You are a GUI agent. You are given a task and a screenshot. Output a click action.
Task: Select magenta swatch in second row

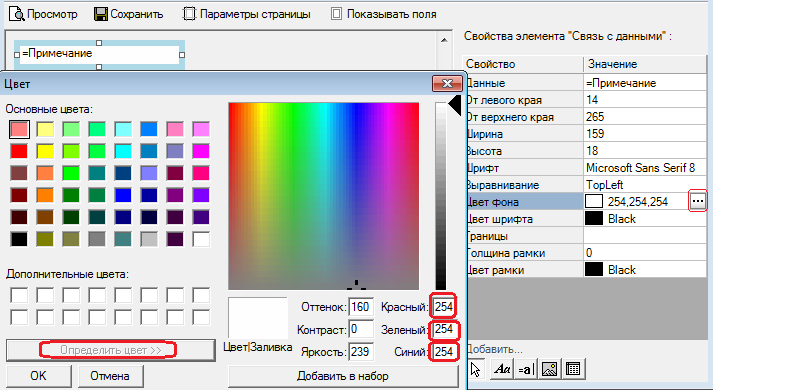click(201, 151)
